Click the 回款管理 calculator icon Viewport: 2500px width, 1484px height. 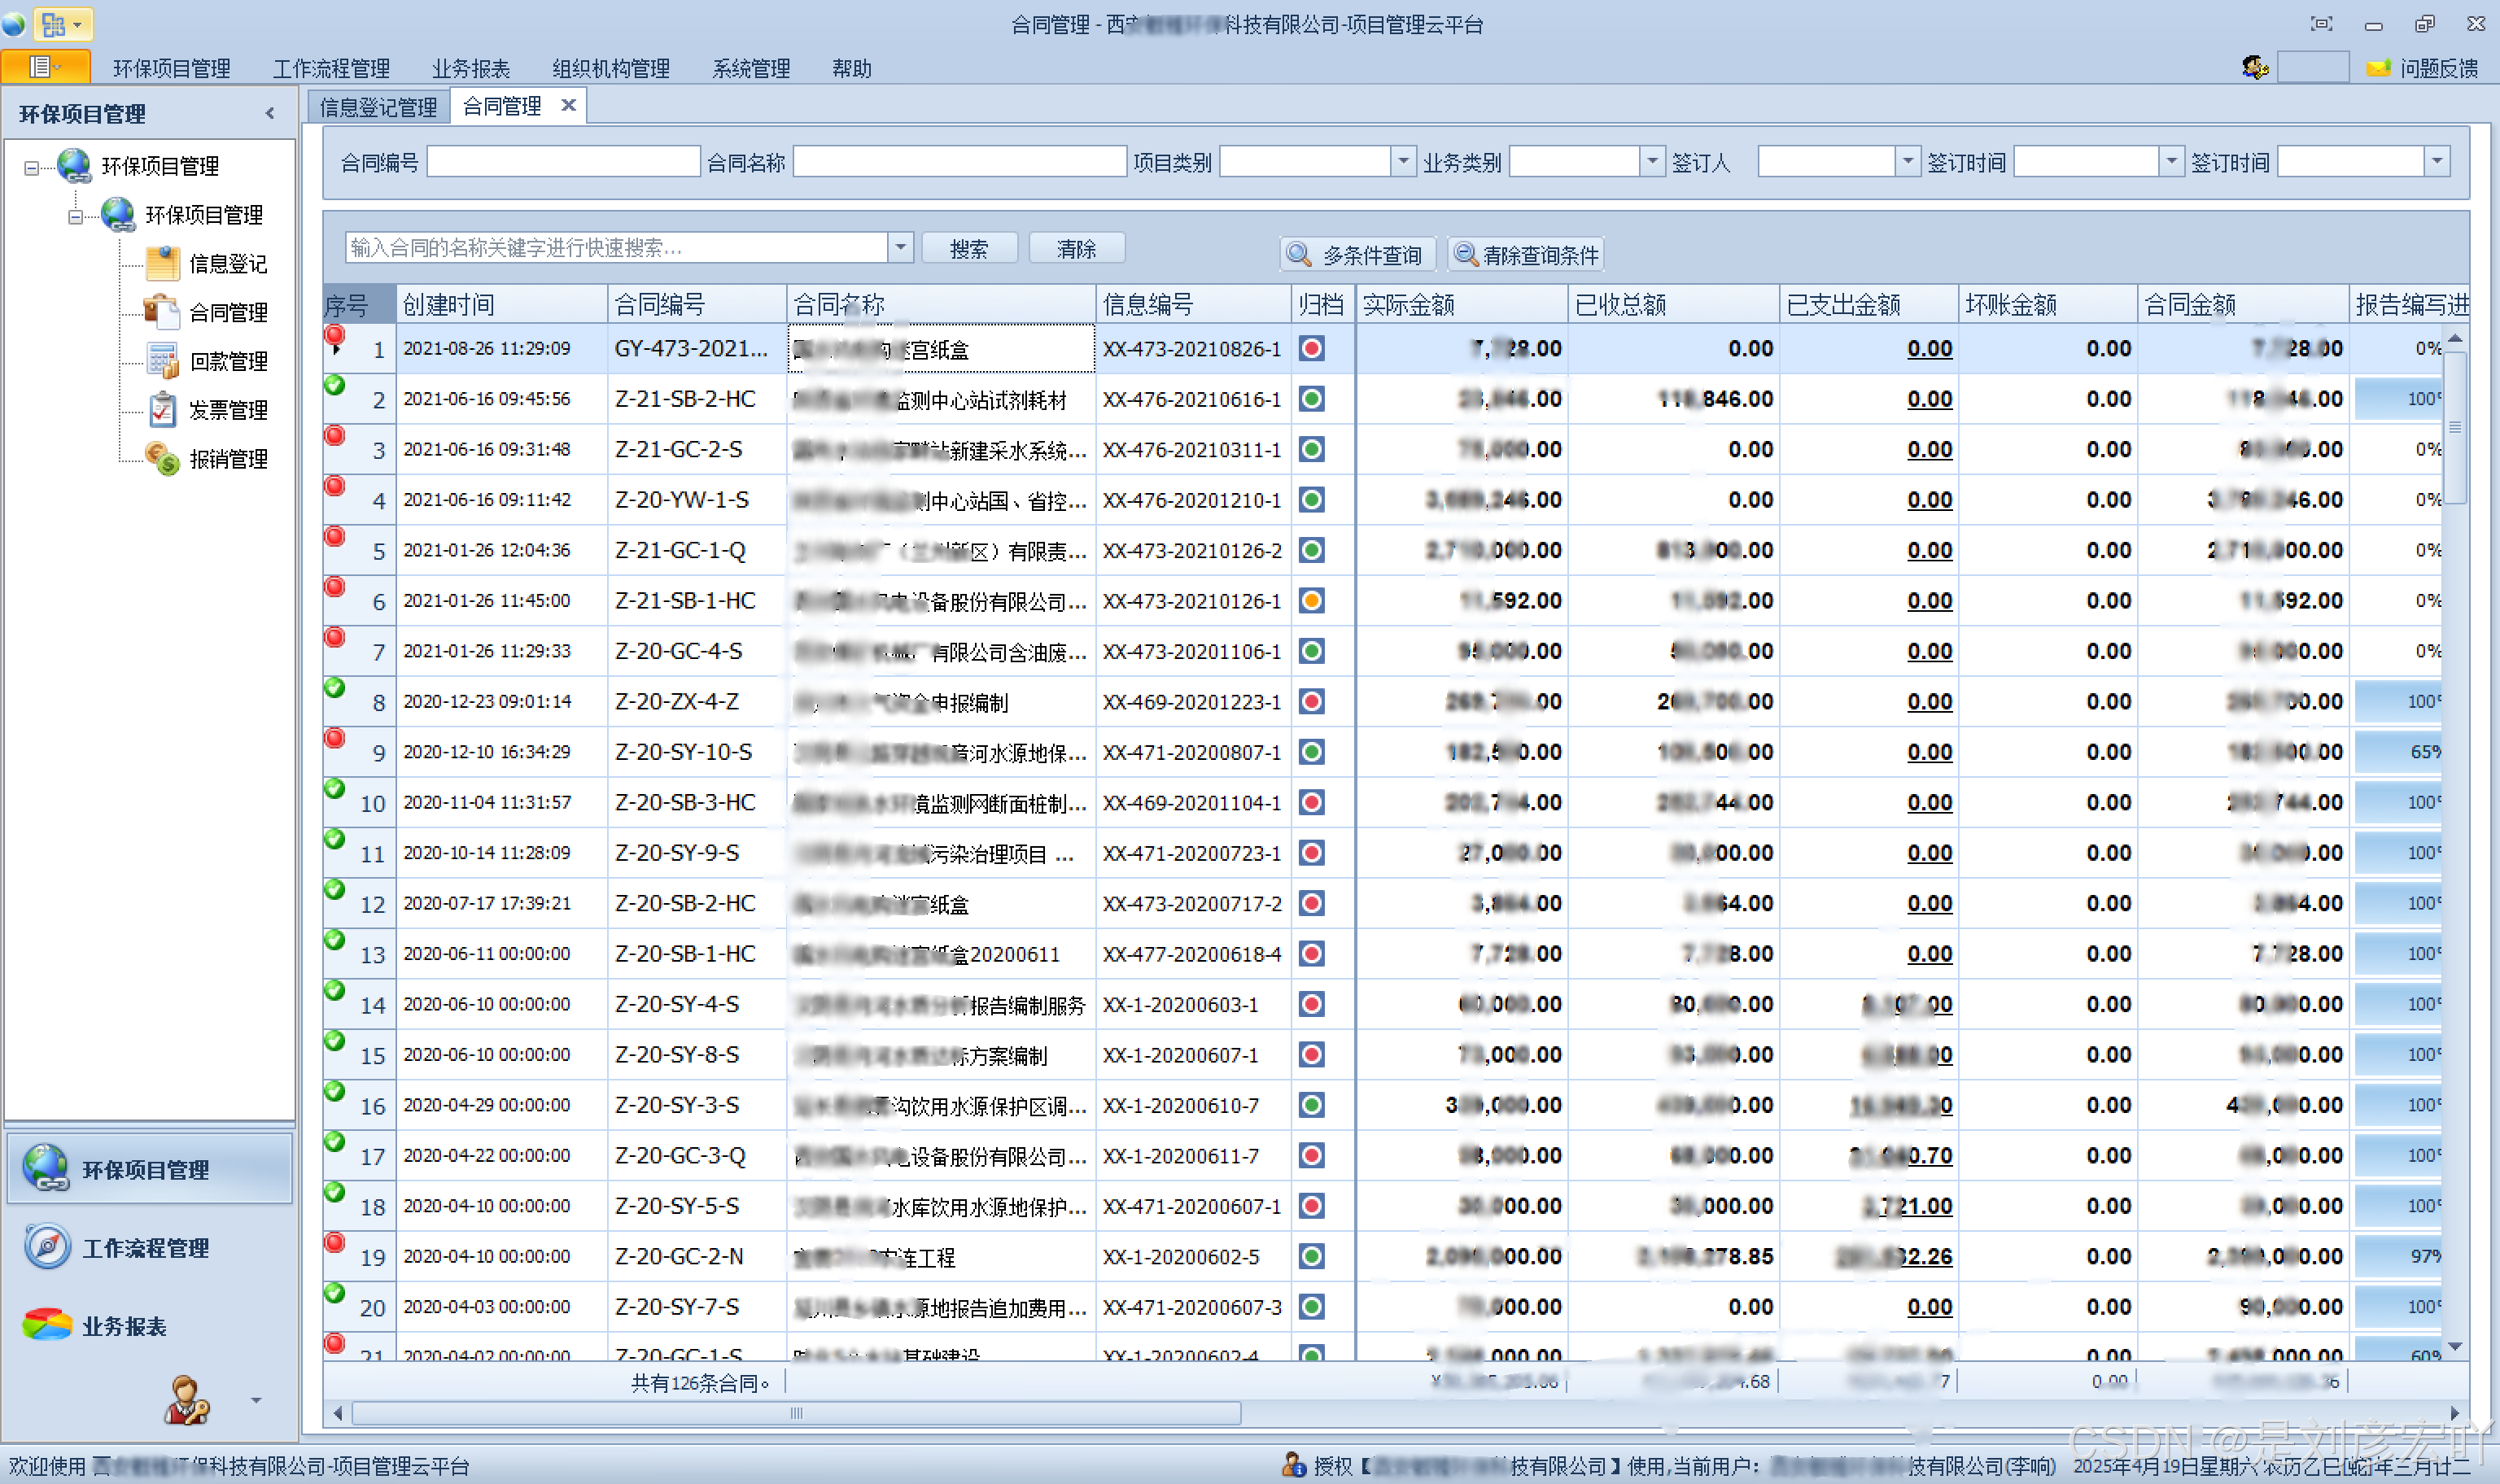pos(162,361)
